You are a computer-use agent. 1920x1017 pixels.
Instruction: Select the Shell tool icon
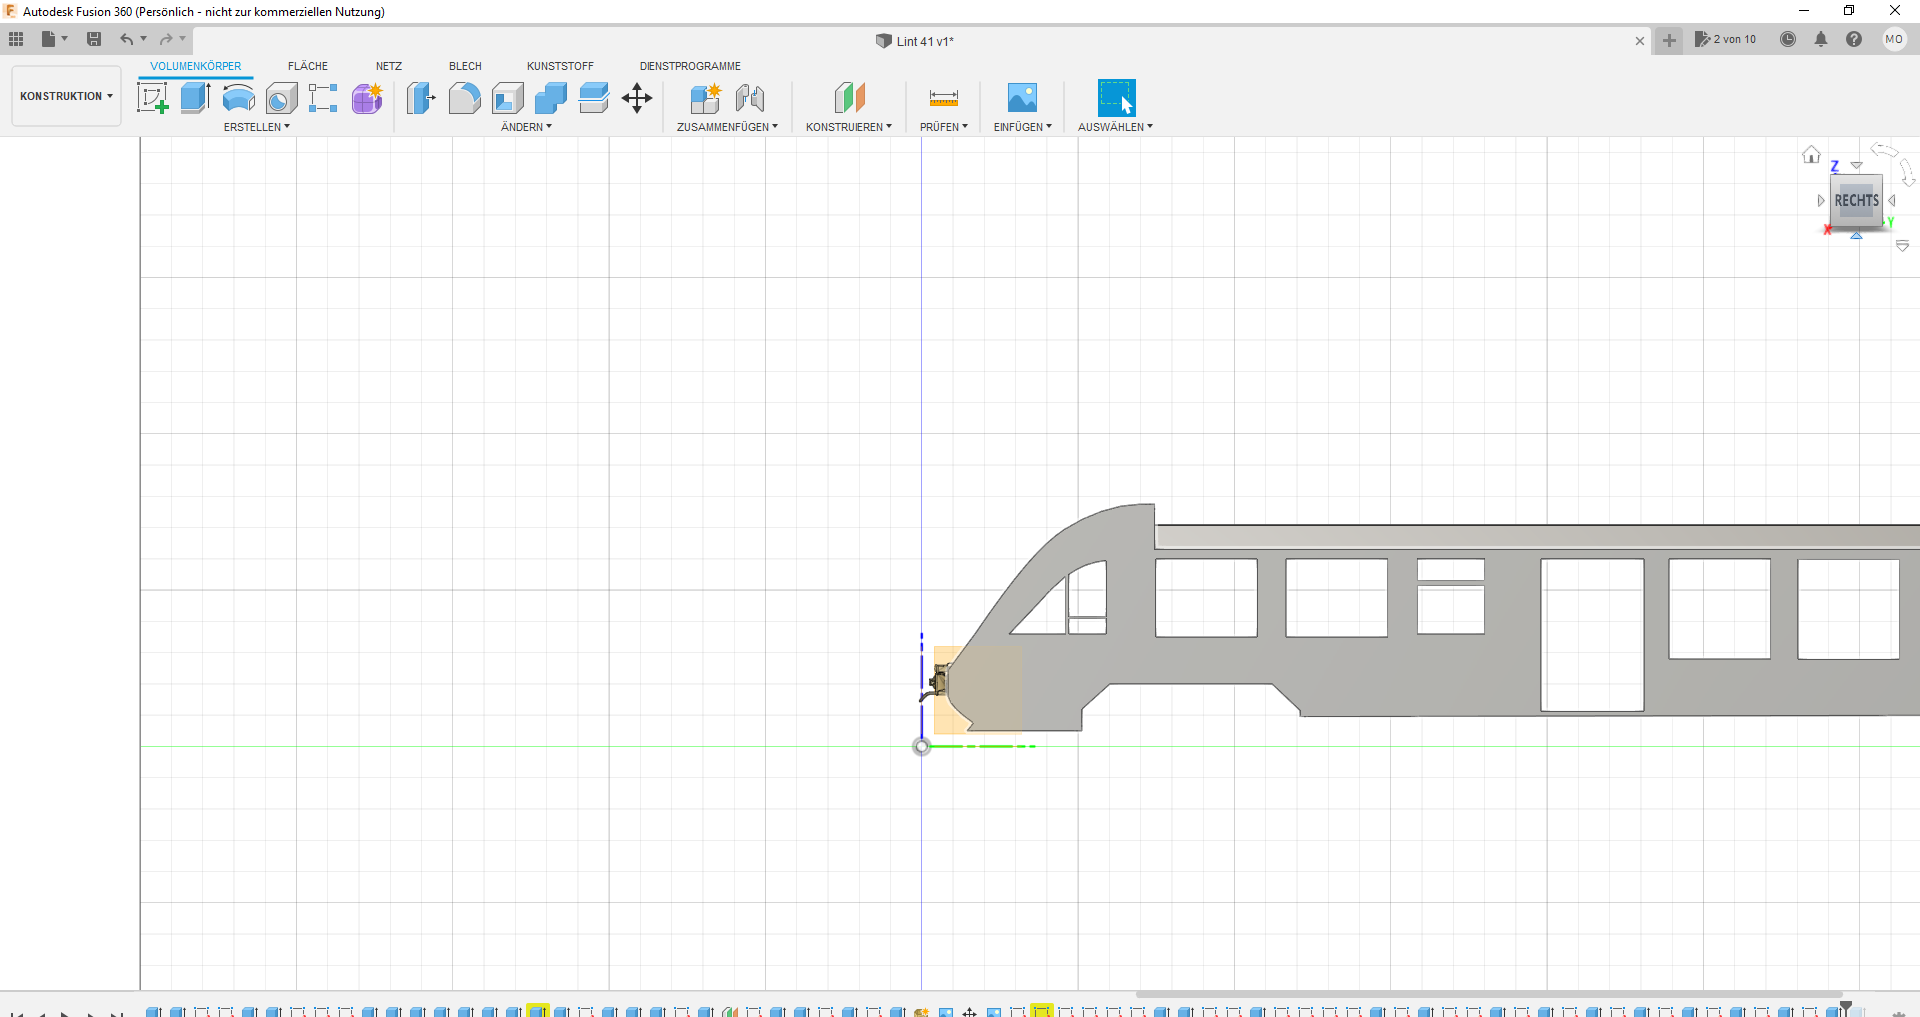(x=508, y=98)
